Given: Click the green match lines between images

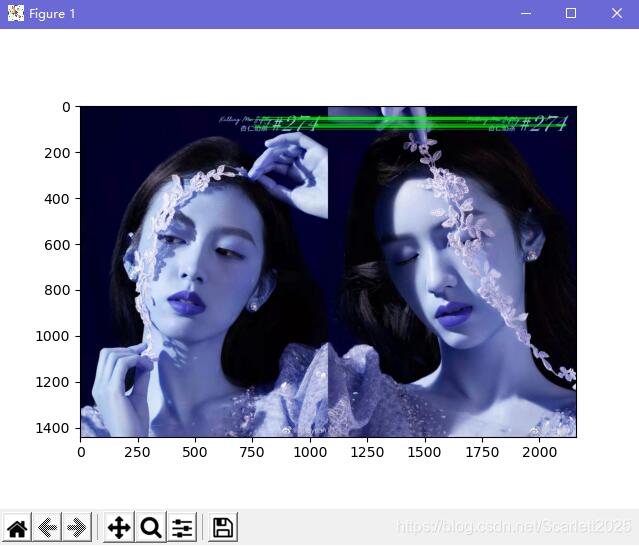Looking at the screenshot, I should (400, 123).
